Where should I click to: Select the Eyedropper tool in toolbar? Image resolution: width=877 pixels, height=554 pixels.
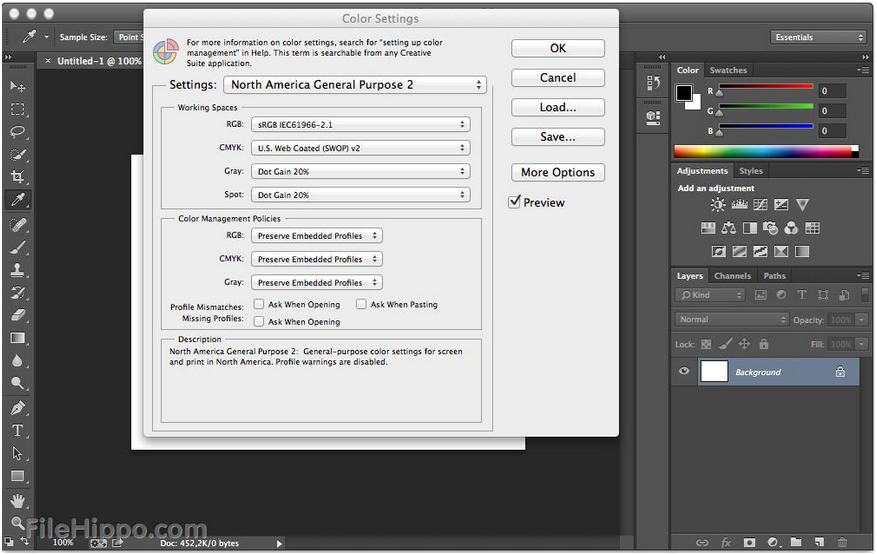tap(17, 200)
